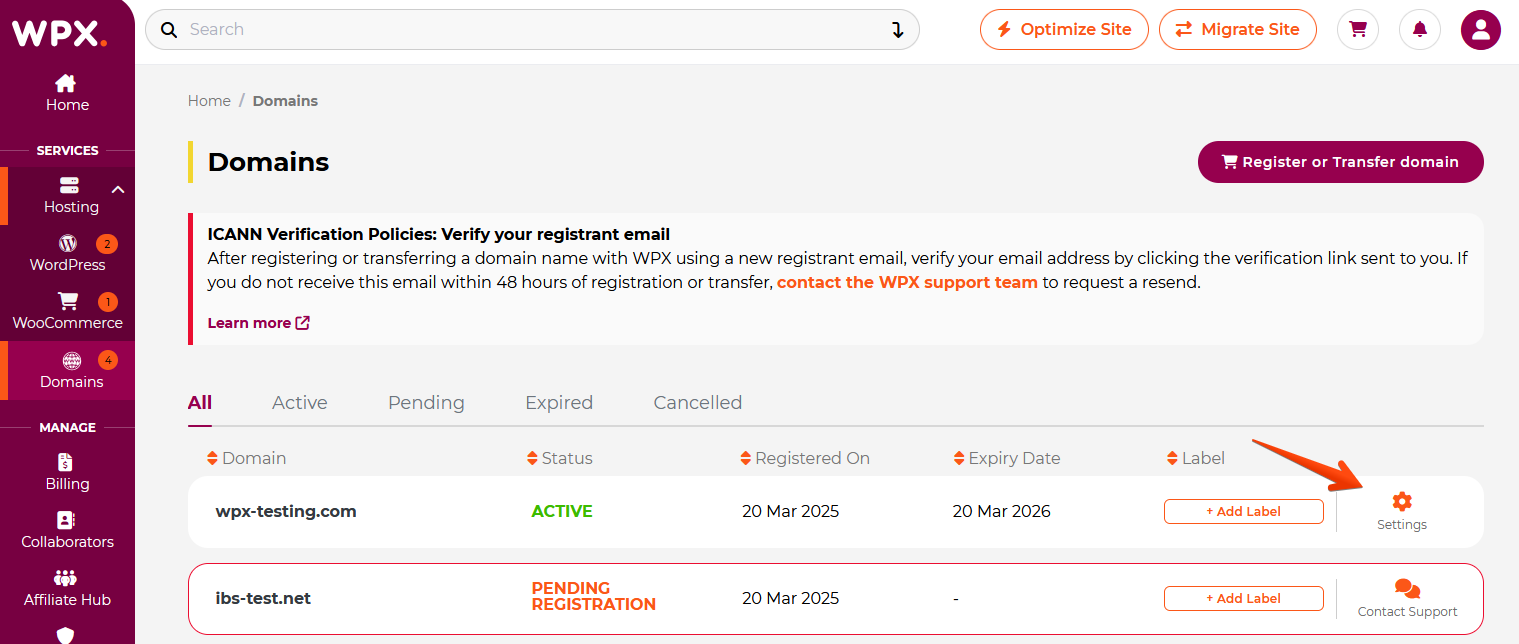Go to Home in the sidebar
The height and width of the screenshot is (644, 1519).
[x=67, y=93]
